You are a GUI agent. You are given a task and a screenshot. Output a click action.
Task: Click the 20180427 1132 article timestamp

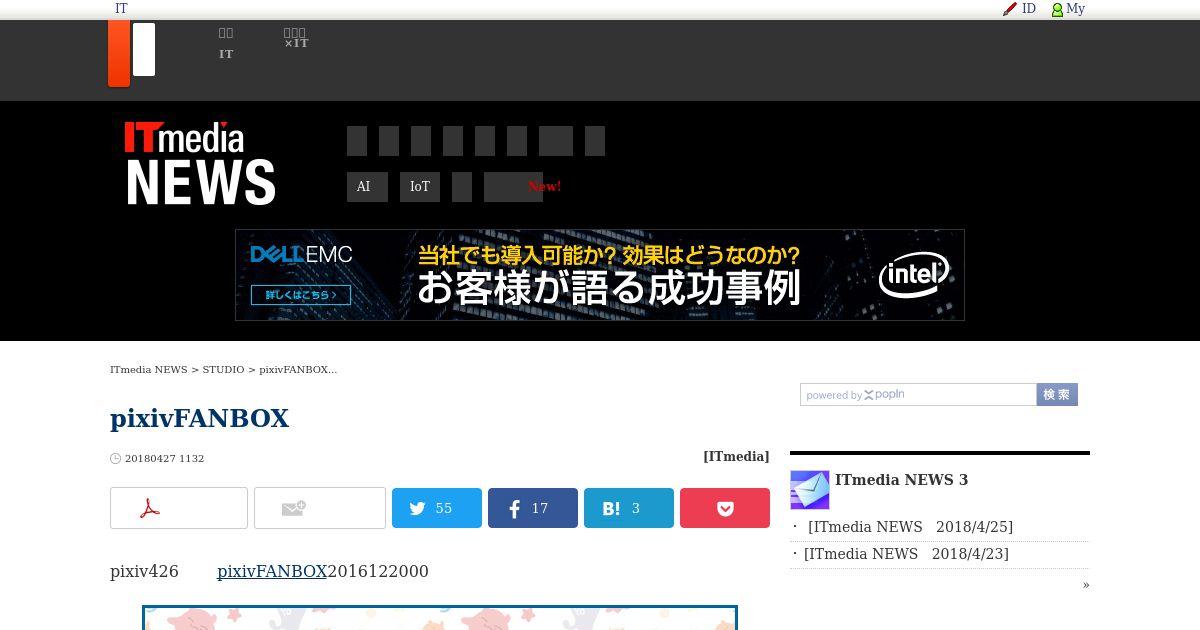(x=164, y=458)
